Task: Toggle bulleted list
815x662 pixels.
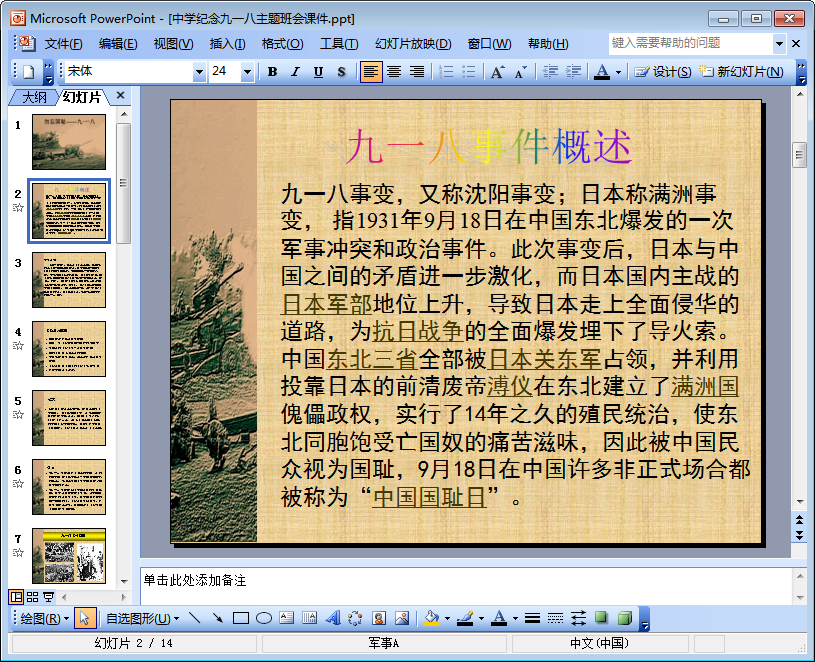Action: click(468, 72)
